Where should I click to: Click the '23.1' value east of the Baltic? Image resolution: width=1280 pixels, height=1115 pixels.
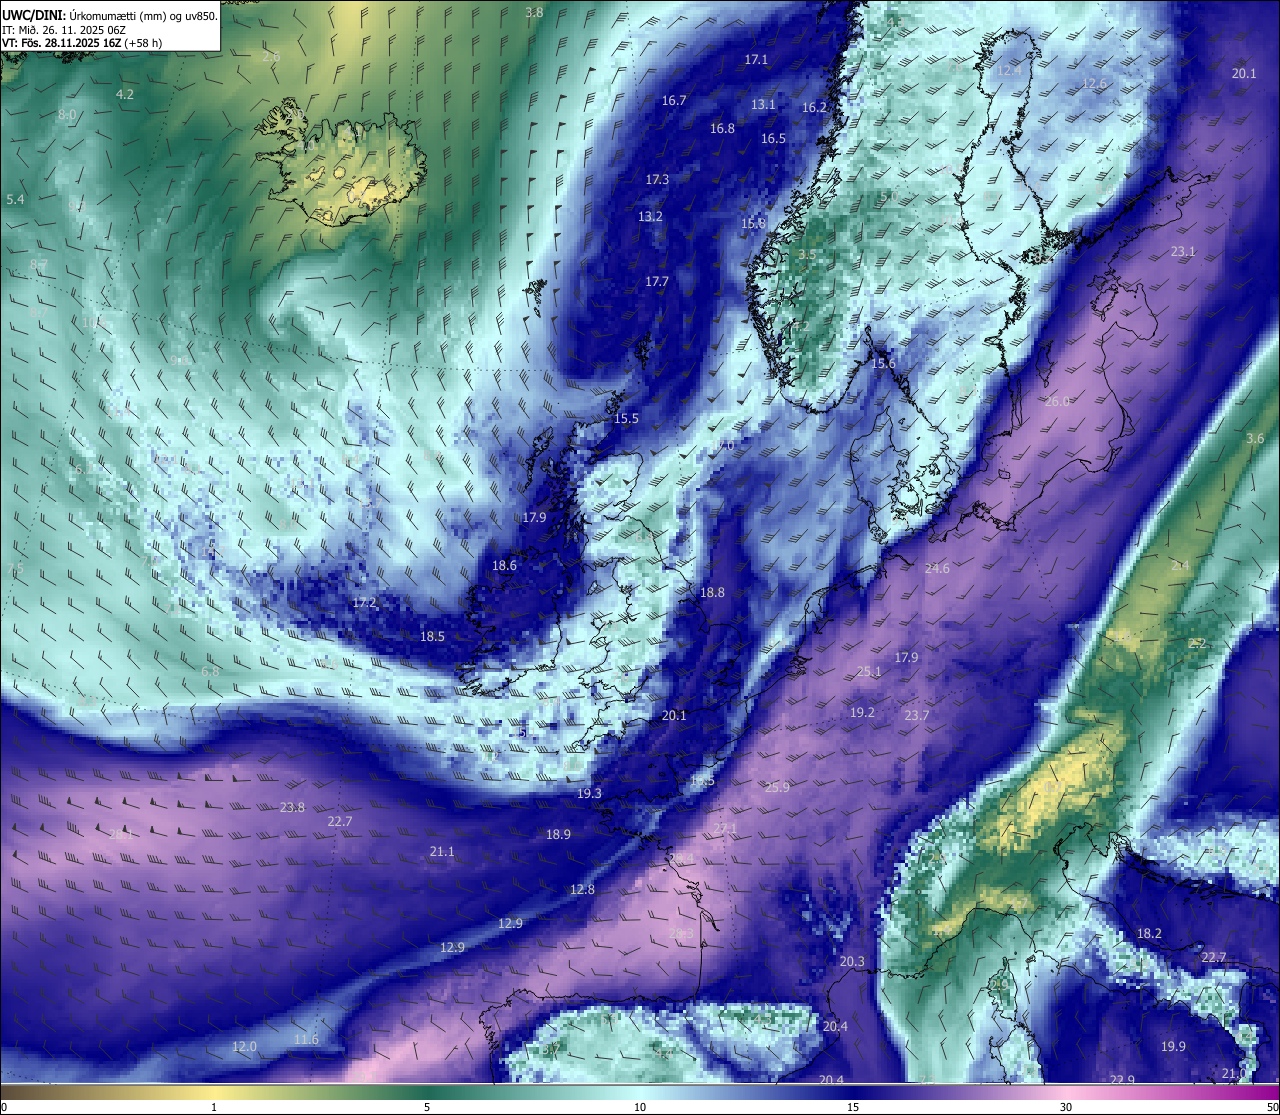(1183, 251)
